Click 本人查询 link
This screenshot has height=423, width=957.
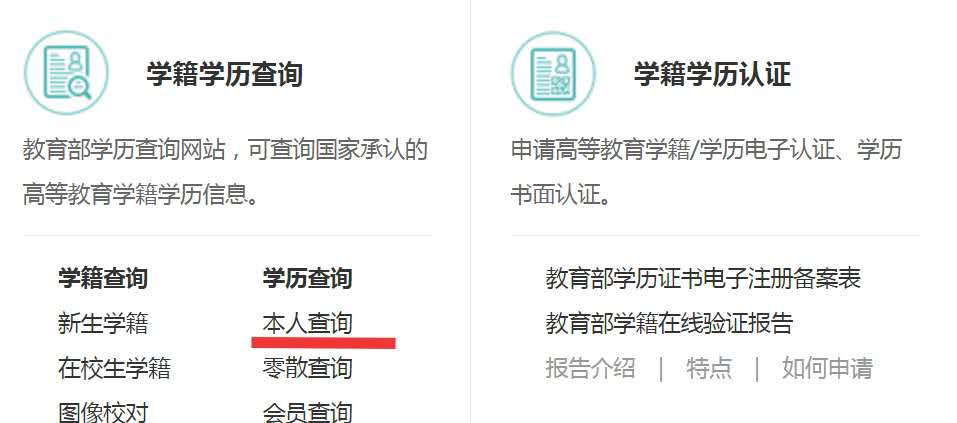pyautogui.click(x=308, y=323)
